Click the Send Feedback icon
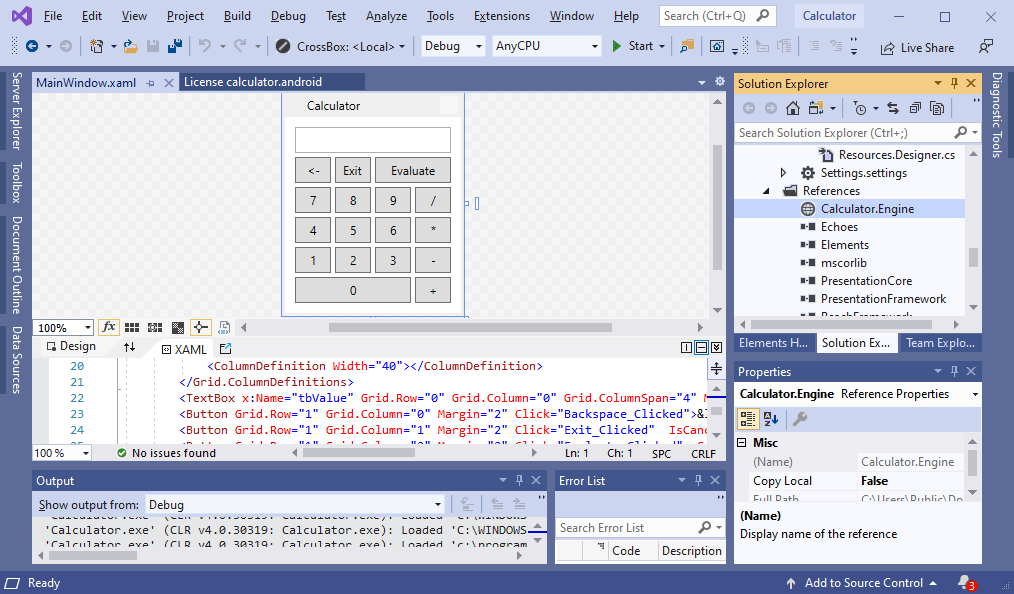Image resolution: width=1014 pixels, height=594 pixels. (986, 47)
